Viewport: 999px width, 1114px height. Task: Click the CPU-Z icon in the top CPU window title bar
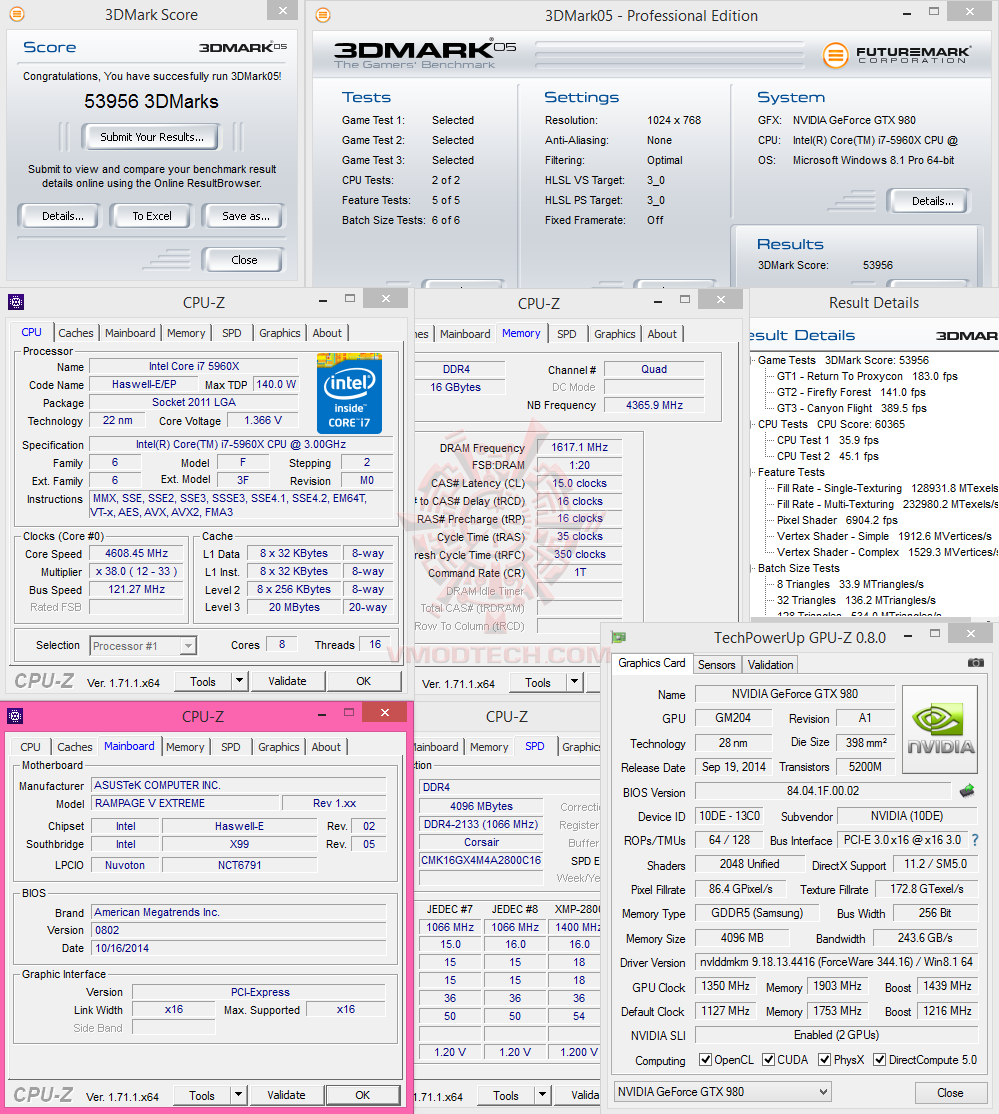pos(16,302)
